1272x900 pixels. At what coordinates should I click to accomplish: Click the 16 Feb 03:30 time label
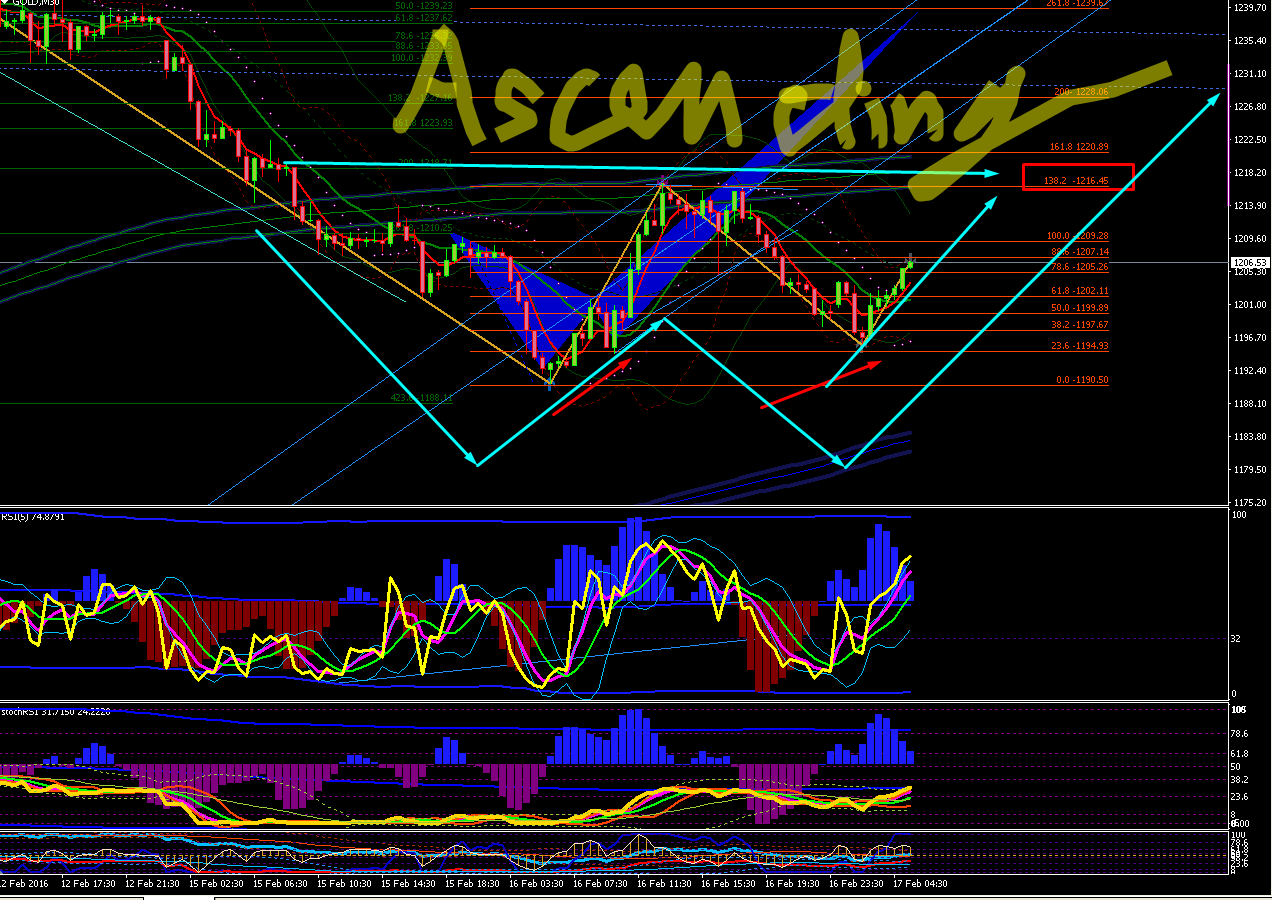[536, 884]
